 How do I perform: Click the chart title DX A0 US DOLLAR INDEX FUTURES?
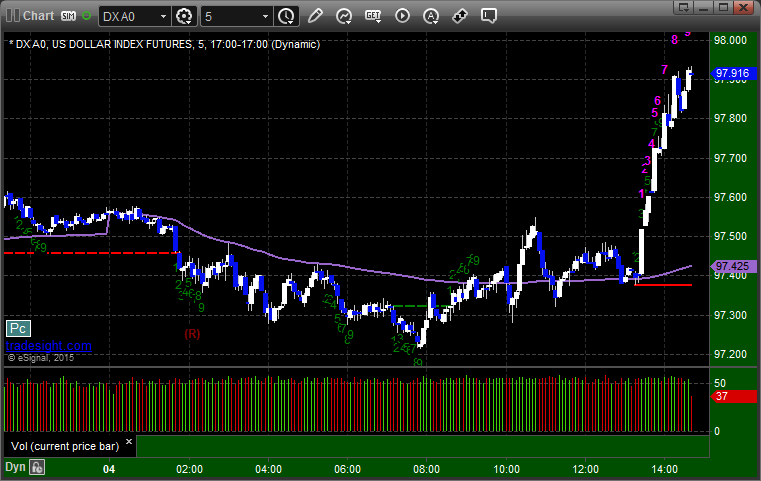pyautogui.click(x=165, y=44)
